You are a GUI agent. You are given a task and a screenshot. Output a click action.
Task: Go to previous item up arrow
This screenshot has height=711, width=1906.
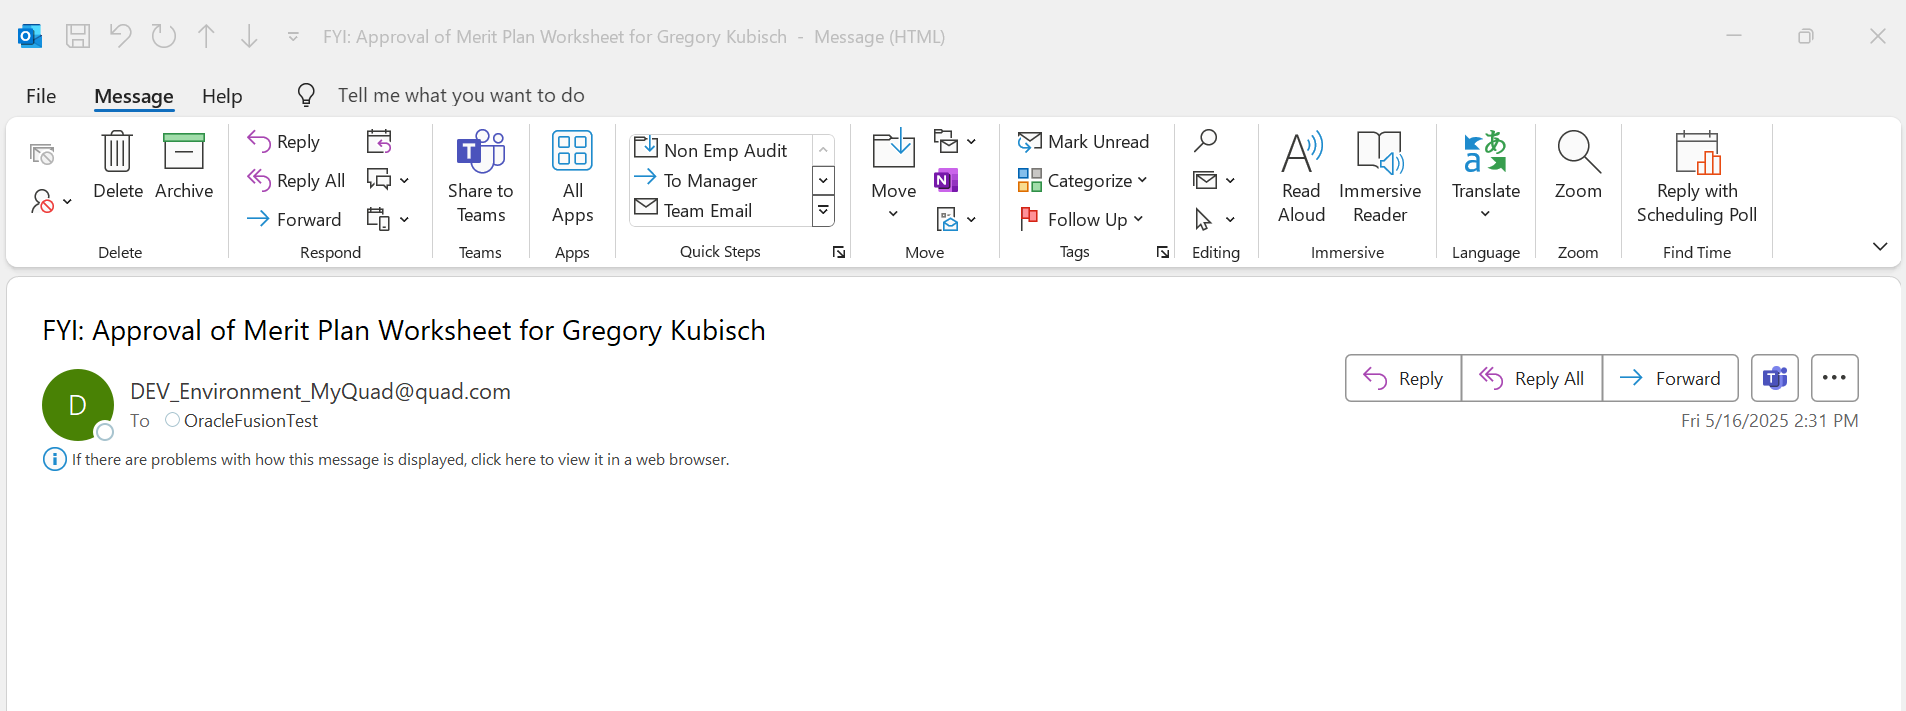pos(206,37)
